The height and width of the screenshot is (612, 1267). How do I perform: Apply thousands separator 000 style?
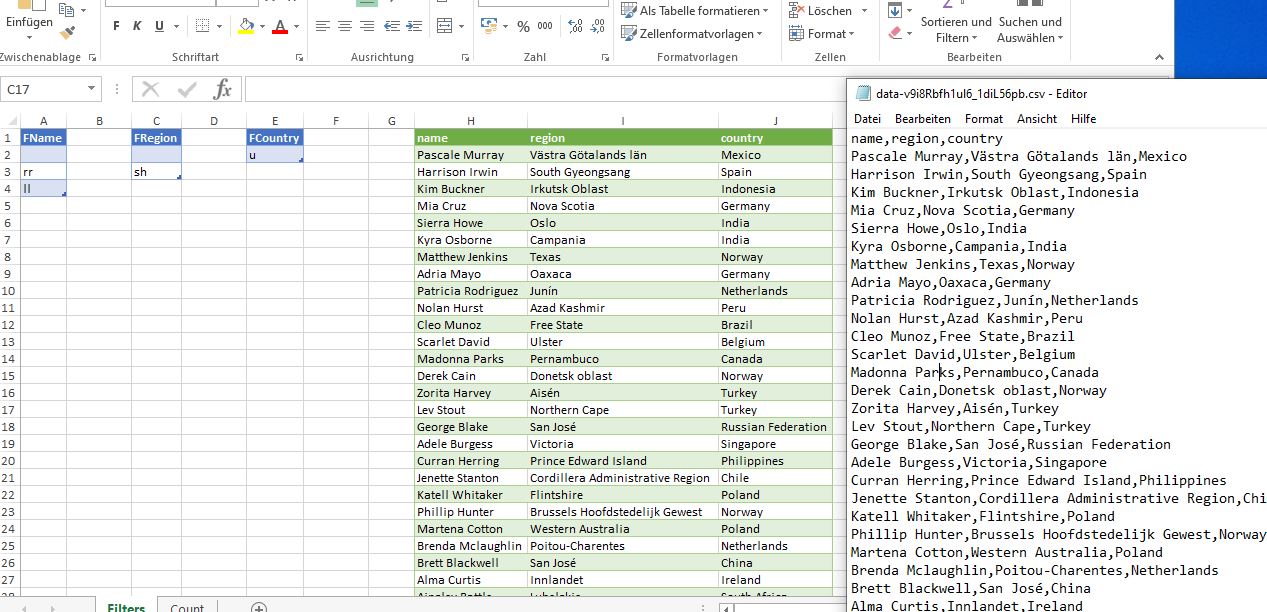[545, 26]
